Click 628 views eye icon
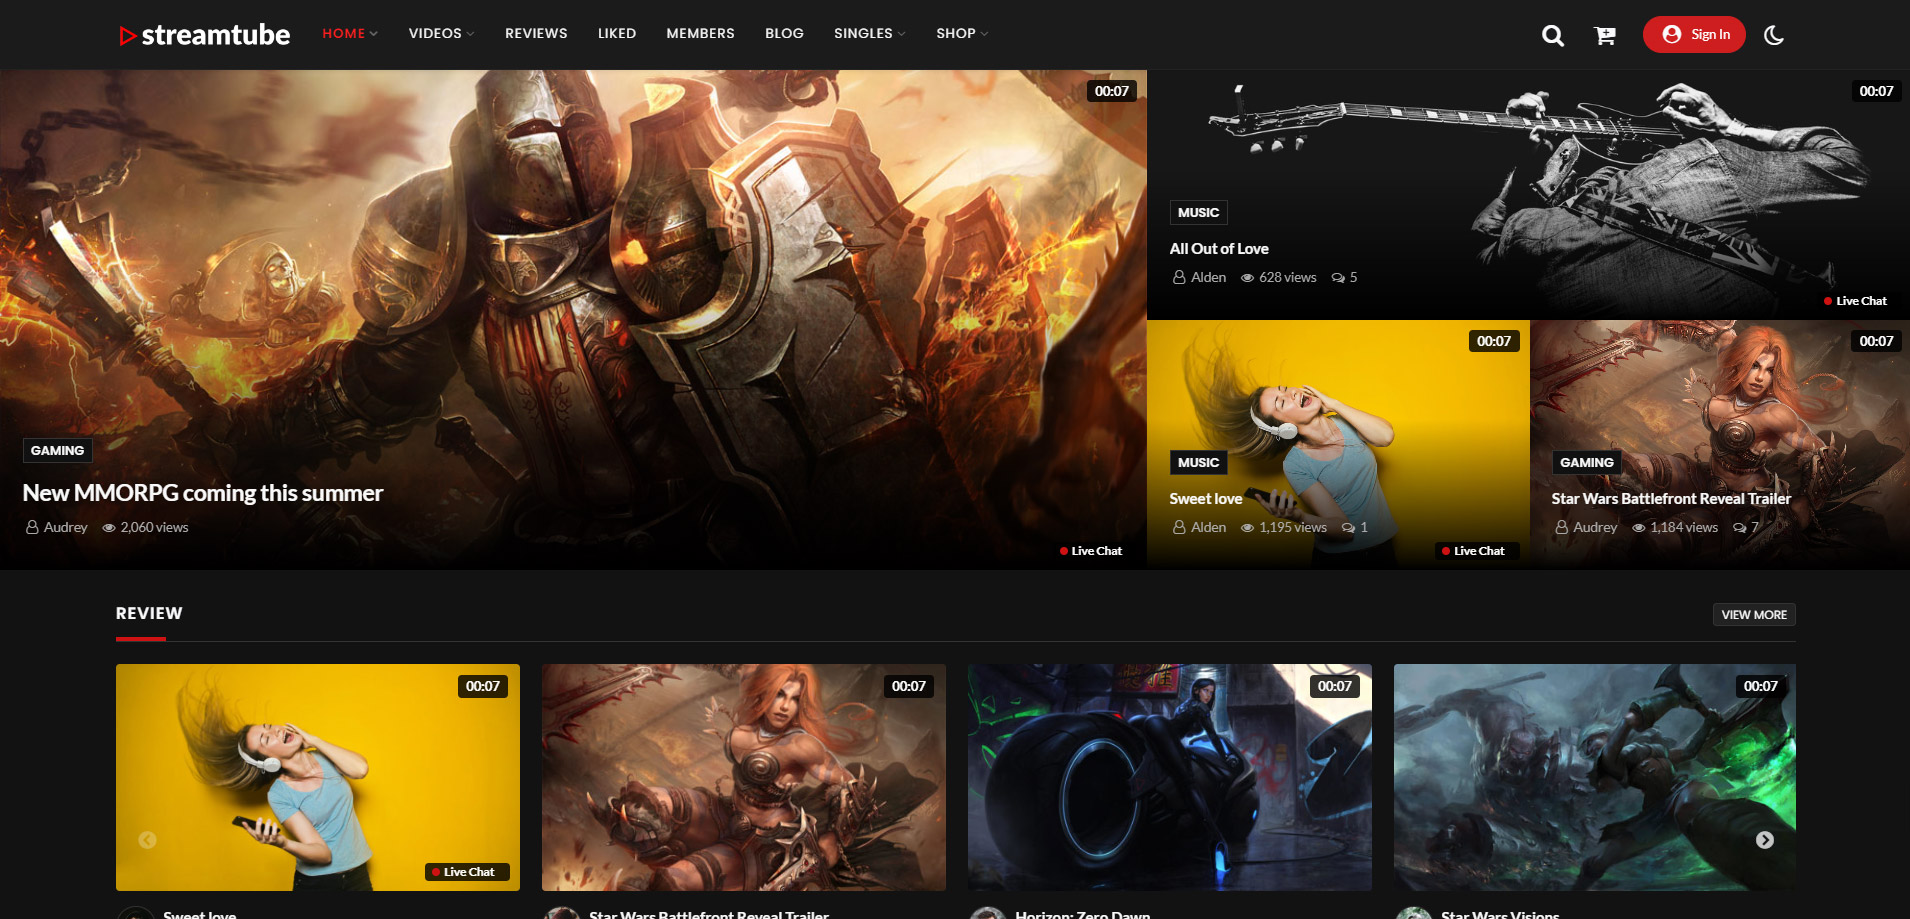1910x919 pixels. 1247,278
